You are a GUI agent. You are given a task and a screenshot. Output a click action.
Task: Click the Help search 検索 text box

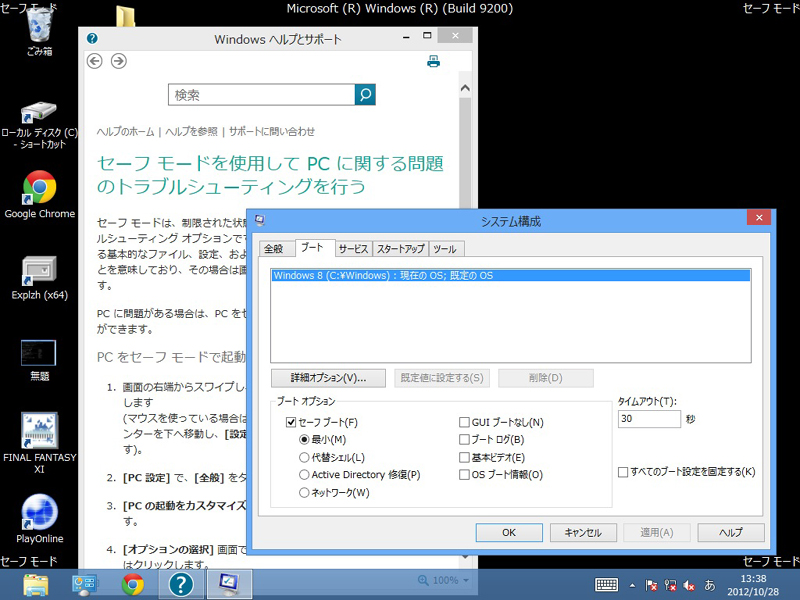click(262, 95)
